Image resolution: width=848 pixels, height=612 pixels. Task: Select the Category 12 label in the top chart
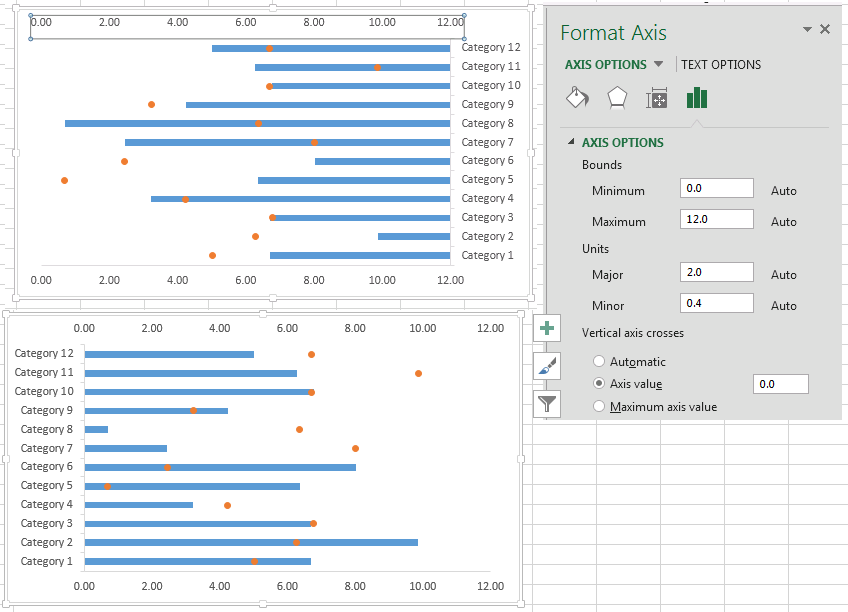pos(491,48)
